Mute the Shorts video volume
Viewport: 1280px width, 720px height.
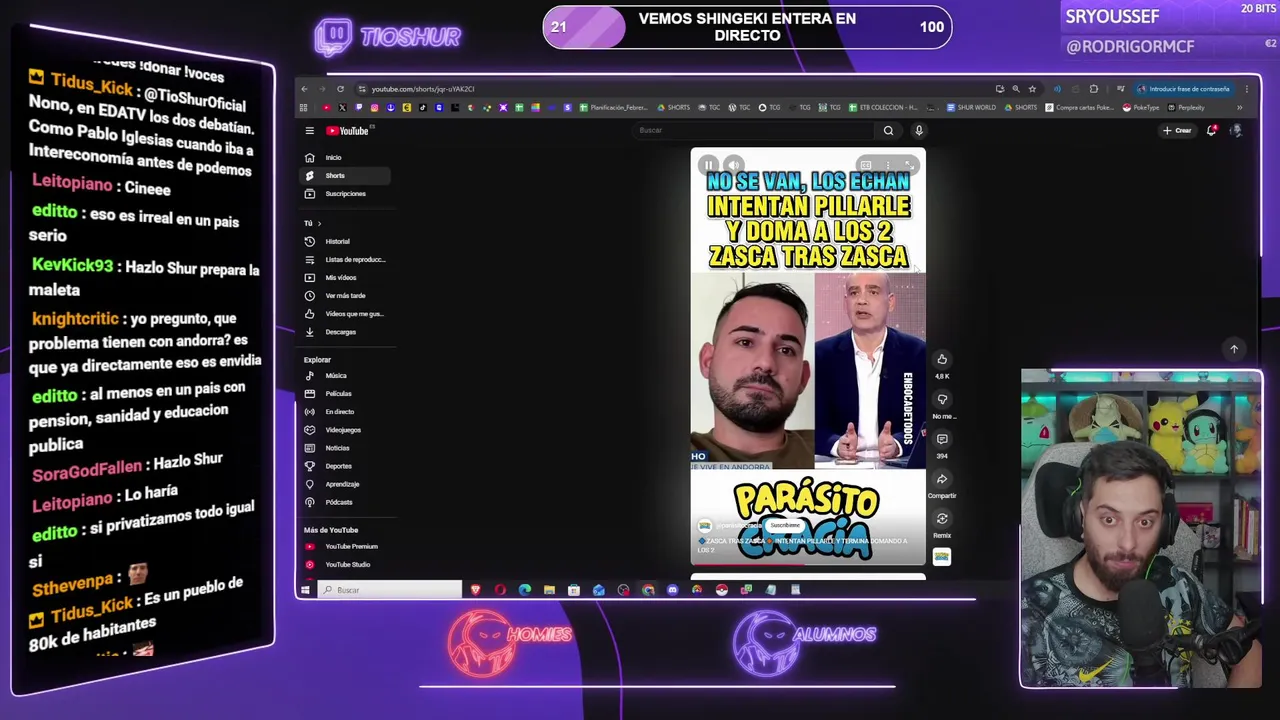[733, 165]
